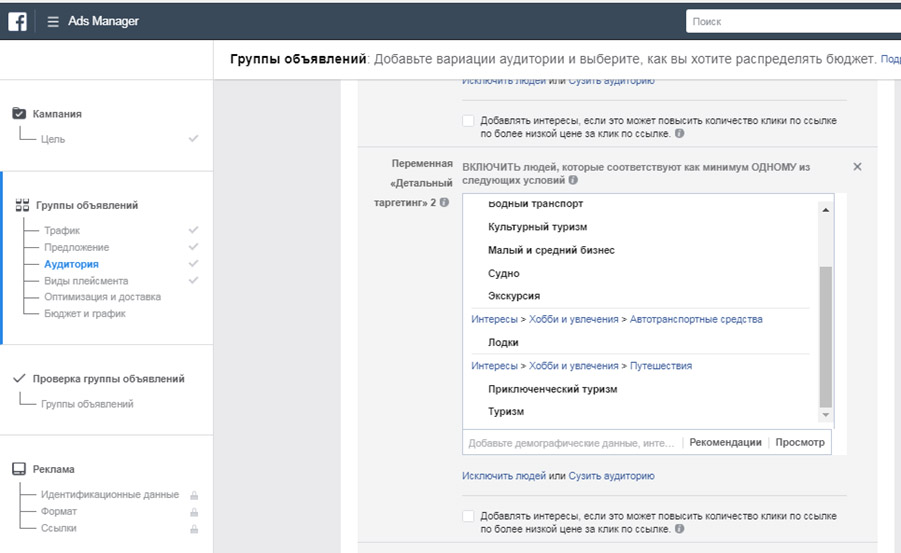
Task: Click the lock icon beside Идентификационные данные
Action: tap(194, 495)
